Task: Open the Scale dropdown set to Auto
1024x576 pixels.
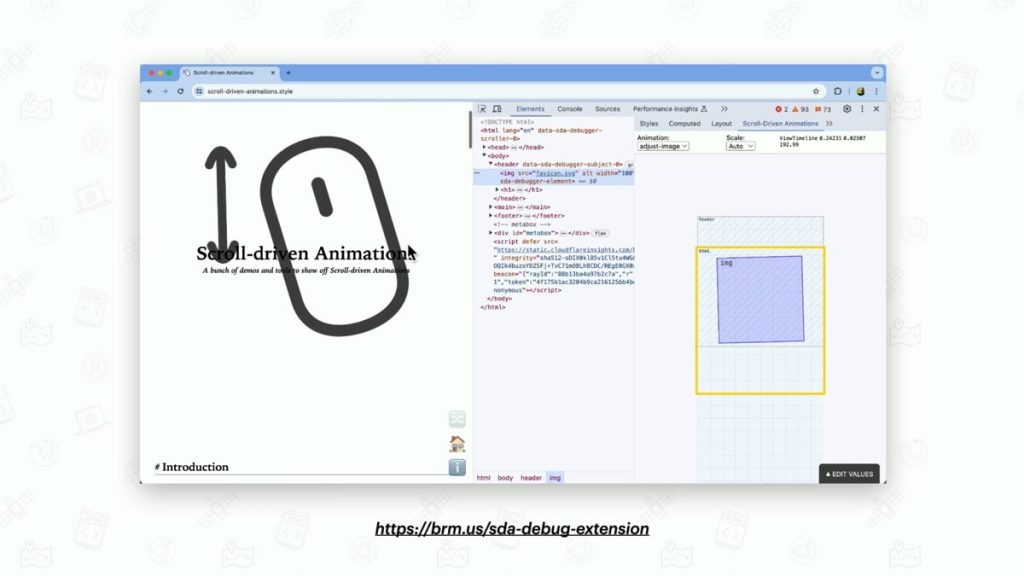Action: pyautogui.click(x=739, y=145)
